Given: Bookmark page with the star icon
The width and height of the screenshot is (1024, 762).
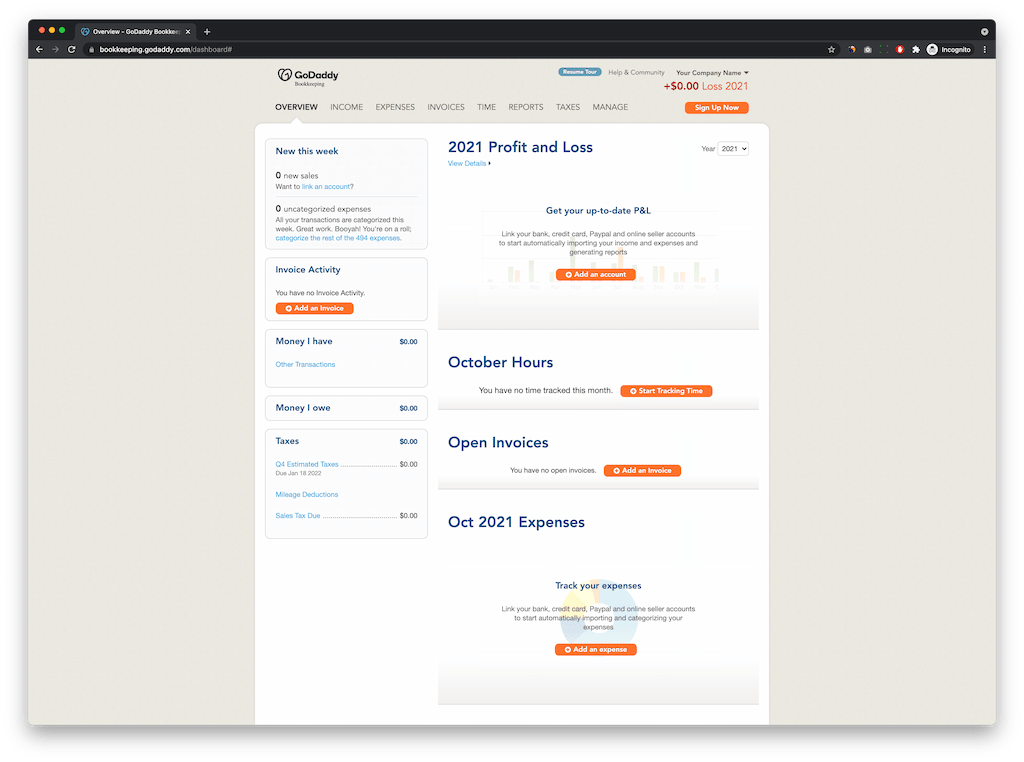Looking at the screenshot, I should pyautogui.click(x=831, y=50).
